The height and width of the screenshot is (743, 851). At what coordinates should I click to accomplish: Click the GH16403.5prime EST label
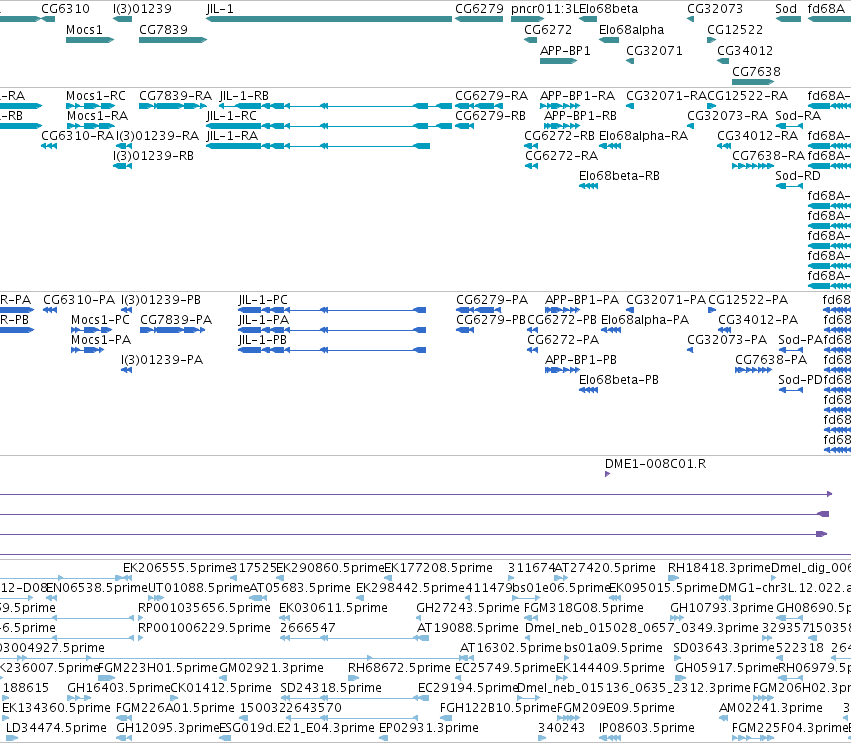(x=118, y=688)
